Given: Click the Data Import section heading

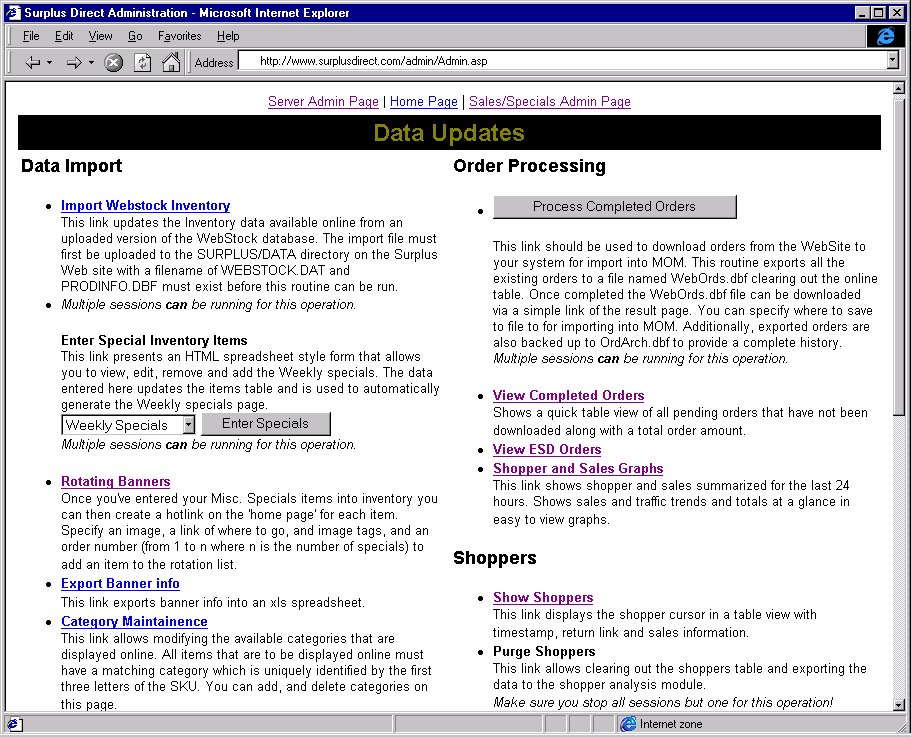Looking at the screenshot, I should point(71,166).
